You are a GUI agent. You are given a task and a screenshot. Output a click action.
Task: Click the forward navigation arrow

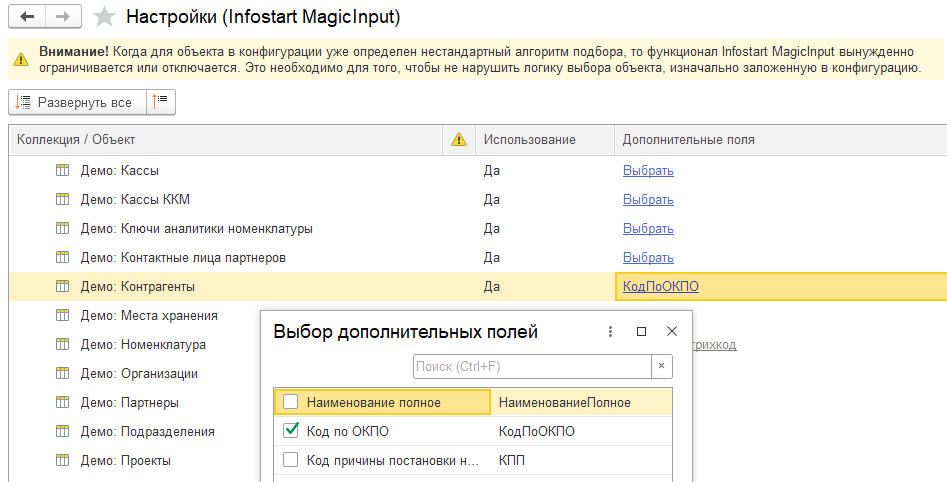tap(63, 17)
